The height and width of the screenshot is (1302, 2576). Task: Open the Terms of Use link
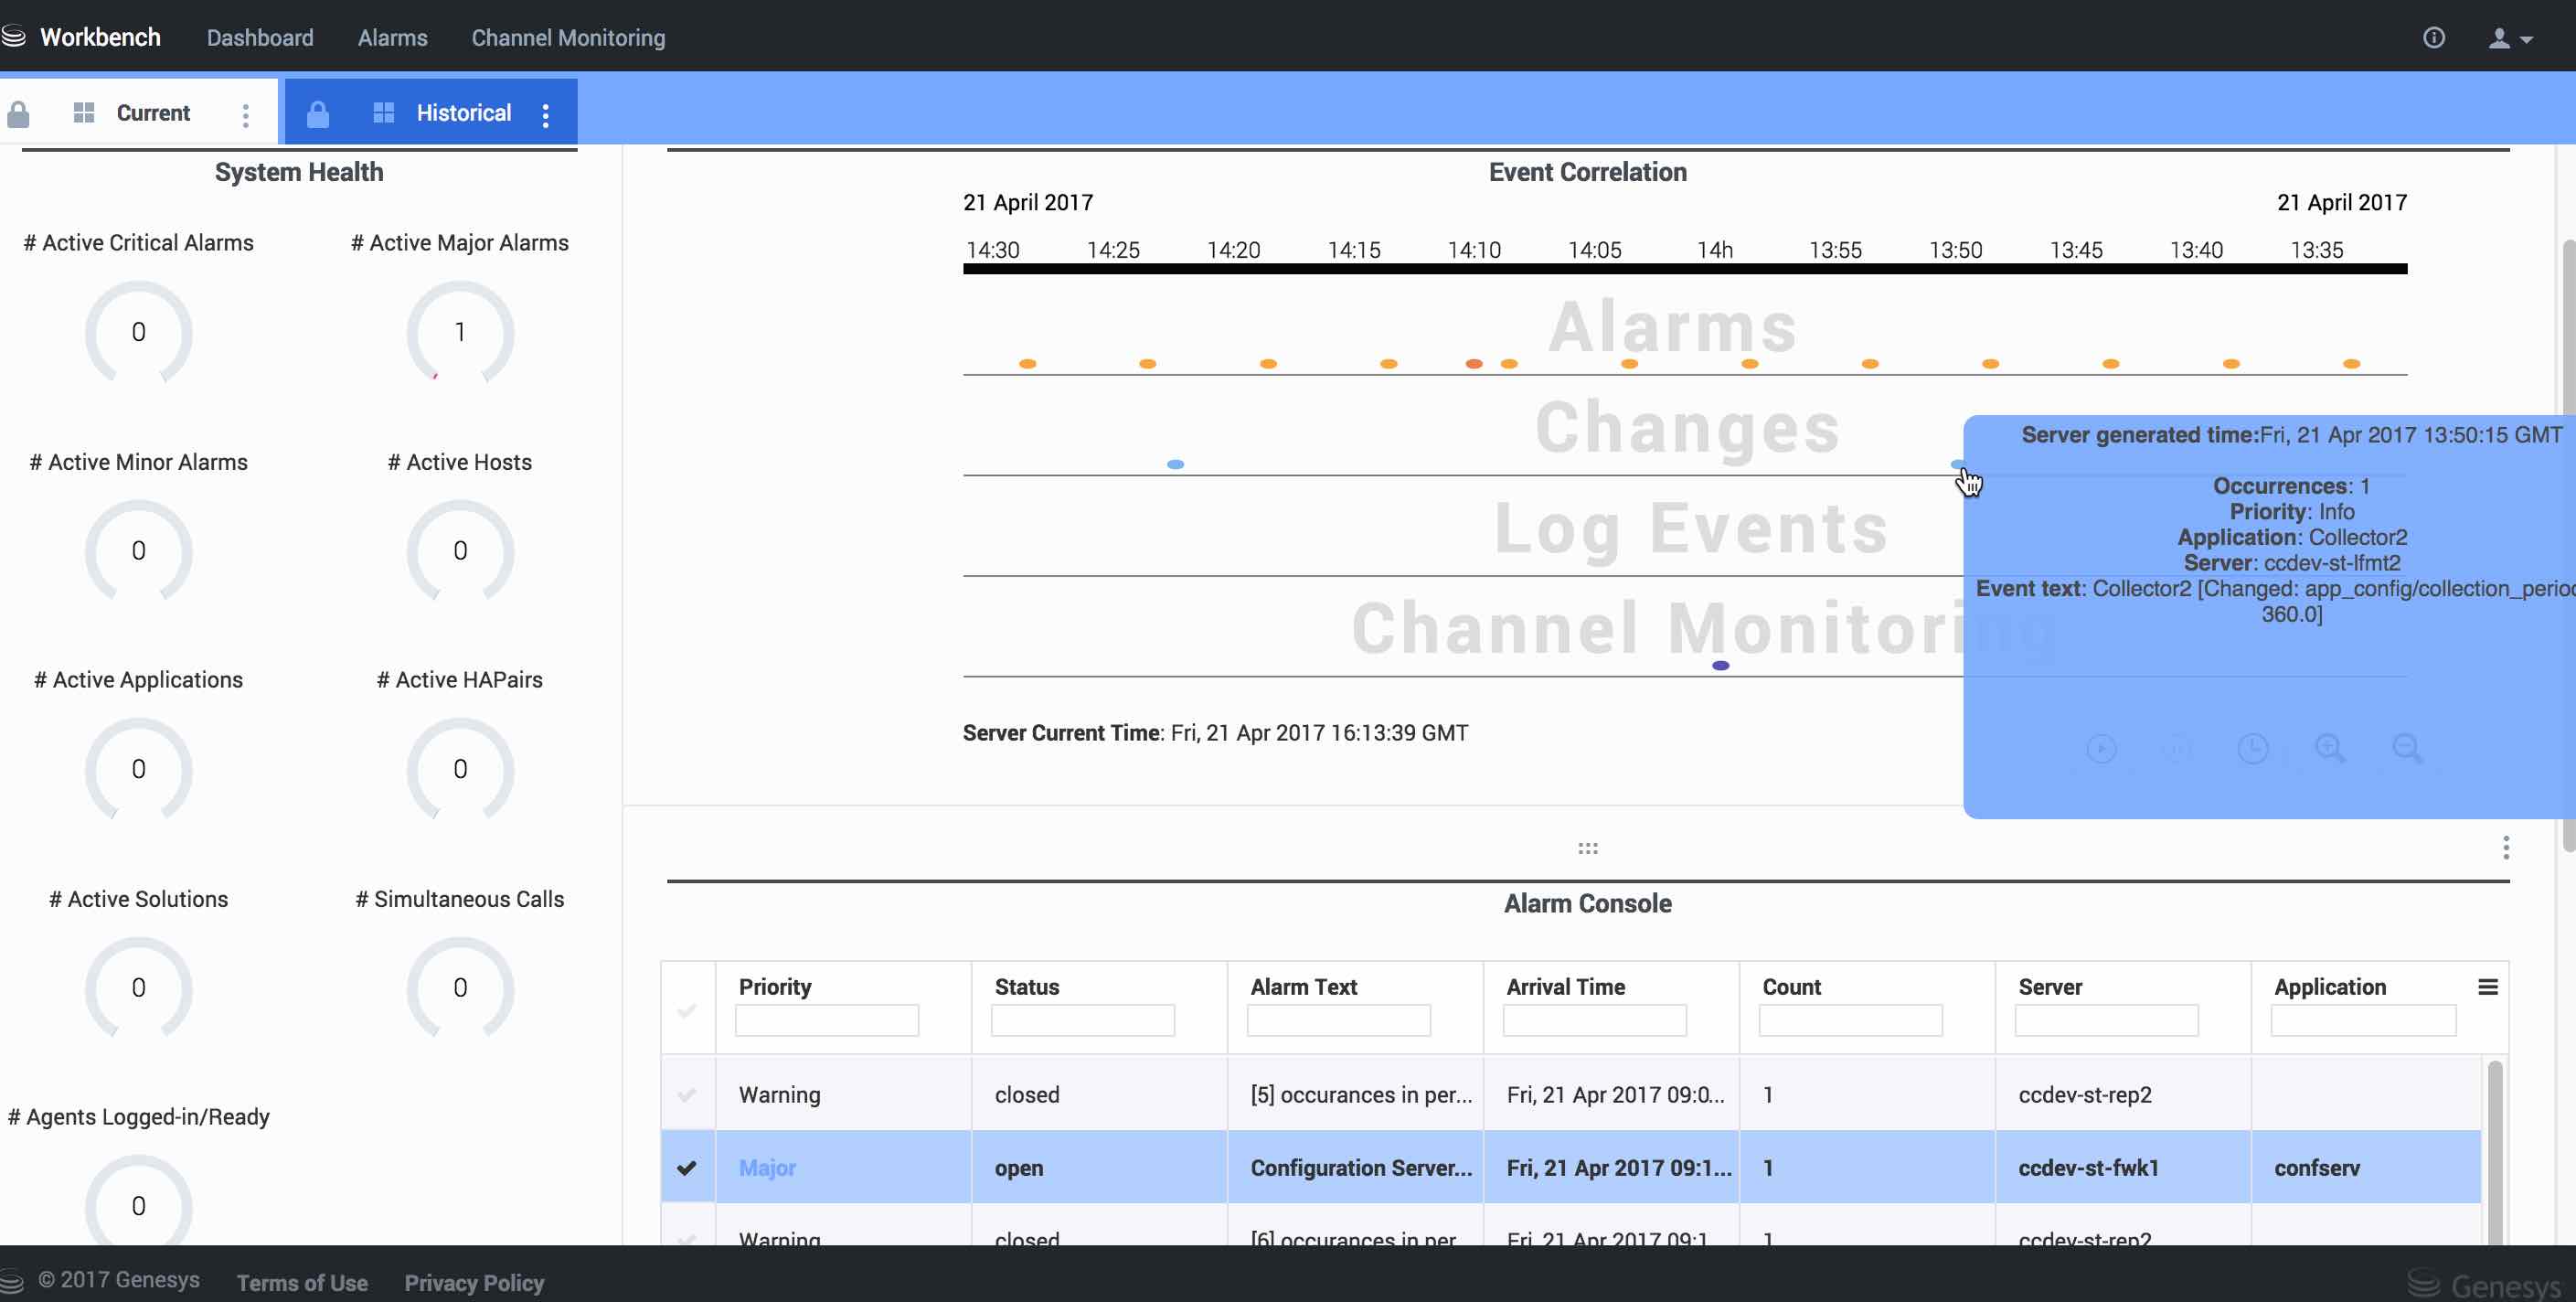(302, 1282)
